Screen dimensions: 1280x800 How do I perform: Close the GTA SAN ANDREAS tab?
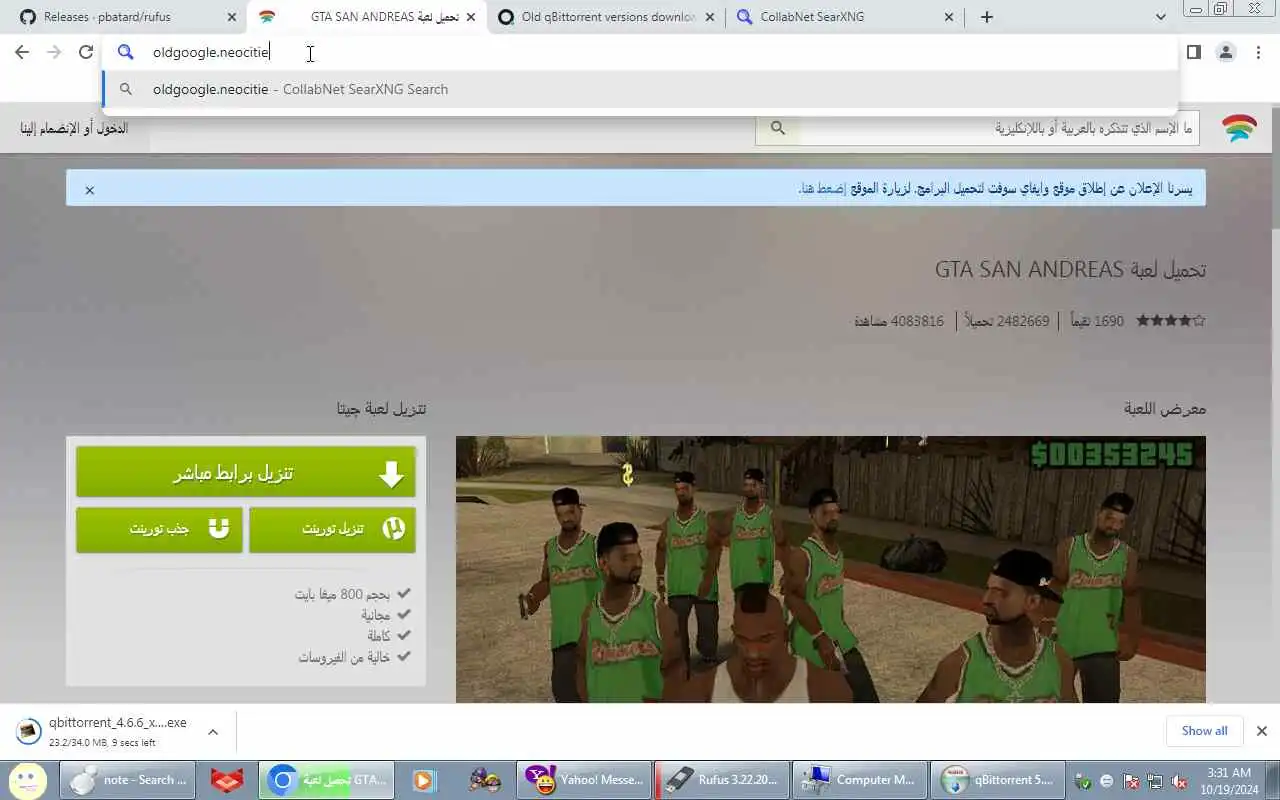[471, 17]
